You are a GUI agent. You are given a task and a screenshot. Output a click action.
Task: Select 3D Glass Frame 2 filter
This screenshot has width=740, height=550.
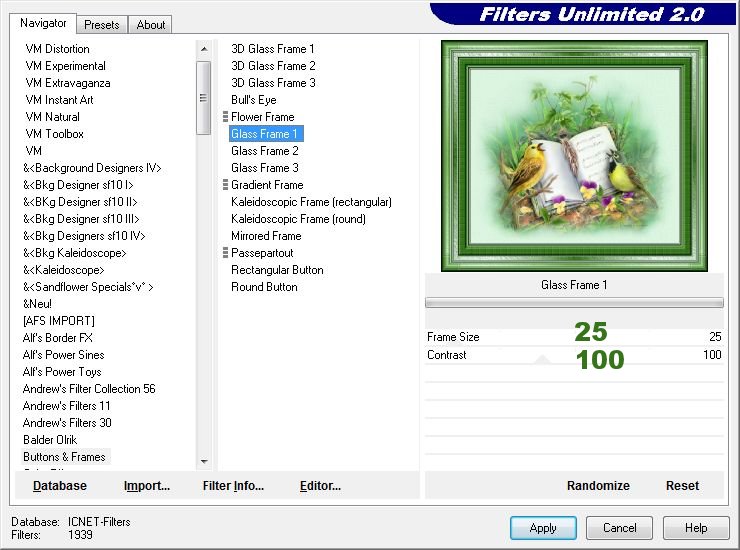pos(273,66)
